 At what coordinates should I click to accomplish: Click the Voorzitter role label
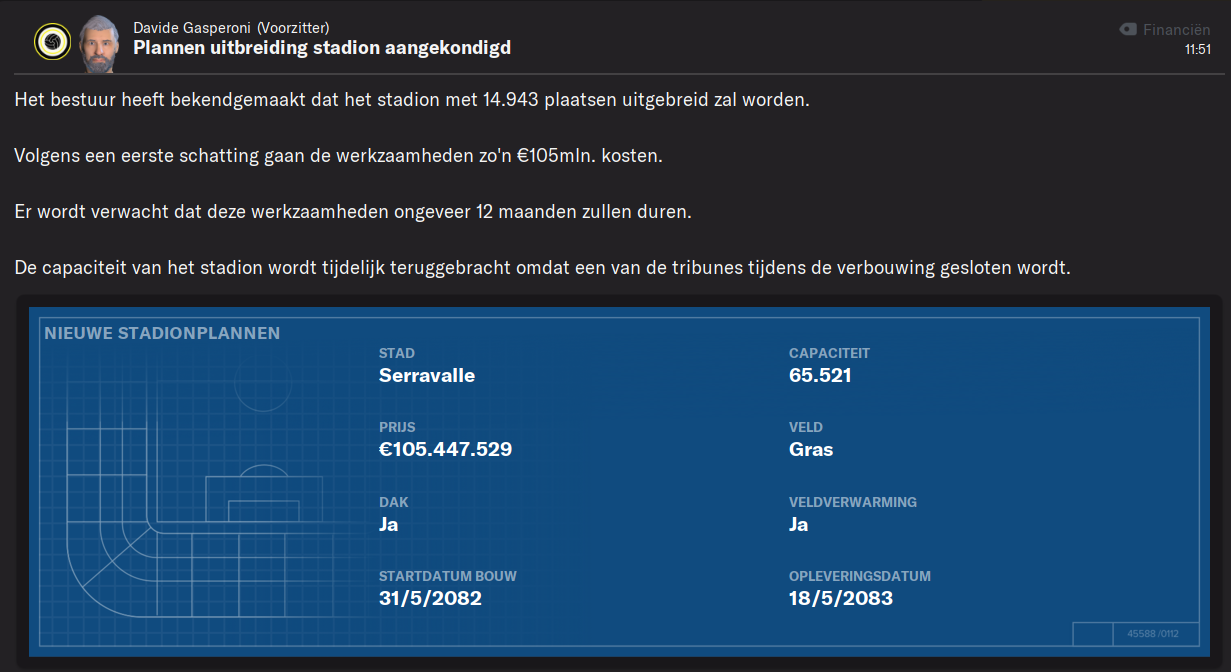(293, 27)
